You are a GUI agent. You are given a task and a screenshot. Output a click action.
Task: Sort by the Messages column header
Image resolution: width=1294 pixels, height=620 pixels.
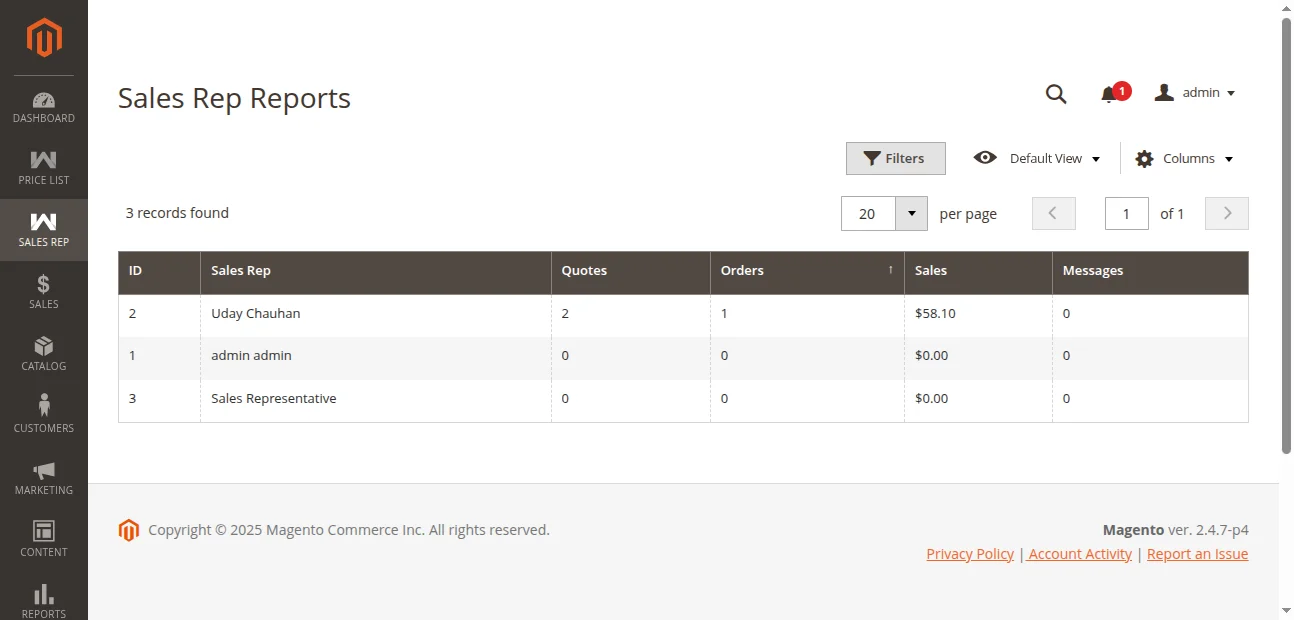point(1150,271)
